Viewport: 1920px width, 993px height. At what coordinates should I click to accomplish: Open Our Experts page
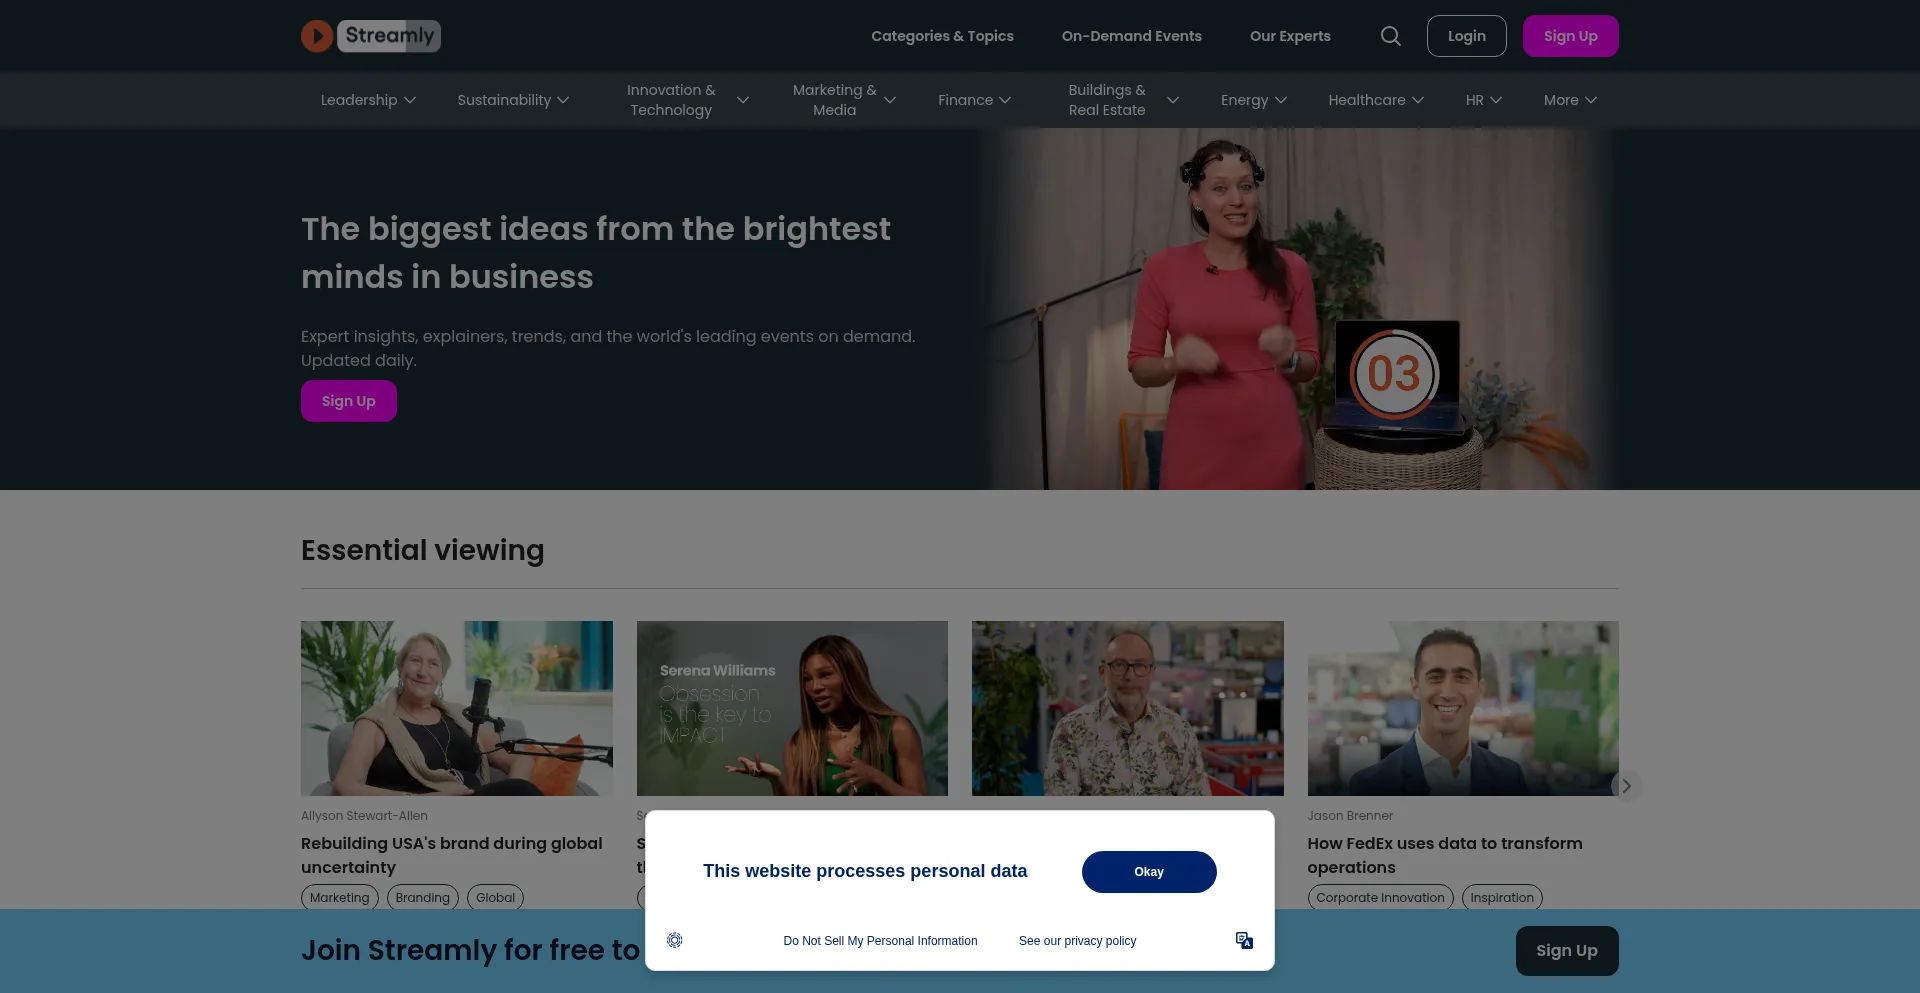(1290, 36)
